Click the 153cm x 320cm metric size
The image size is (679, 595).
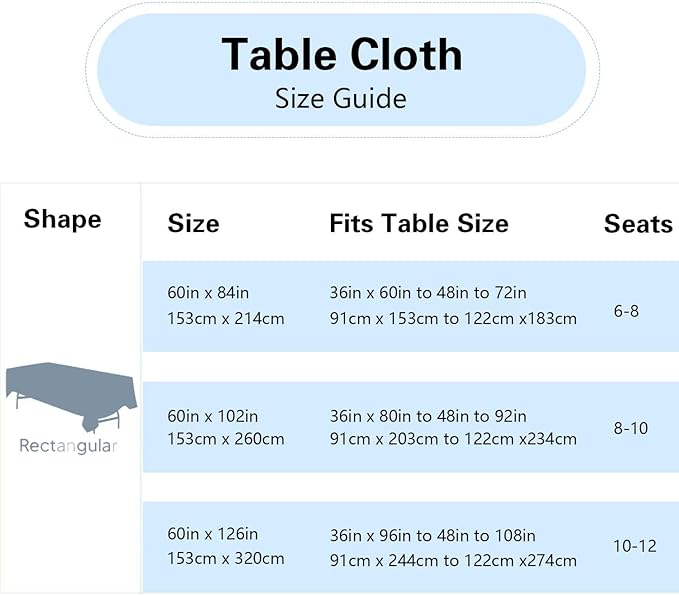[x=226, y=558]
